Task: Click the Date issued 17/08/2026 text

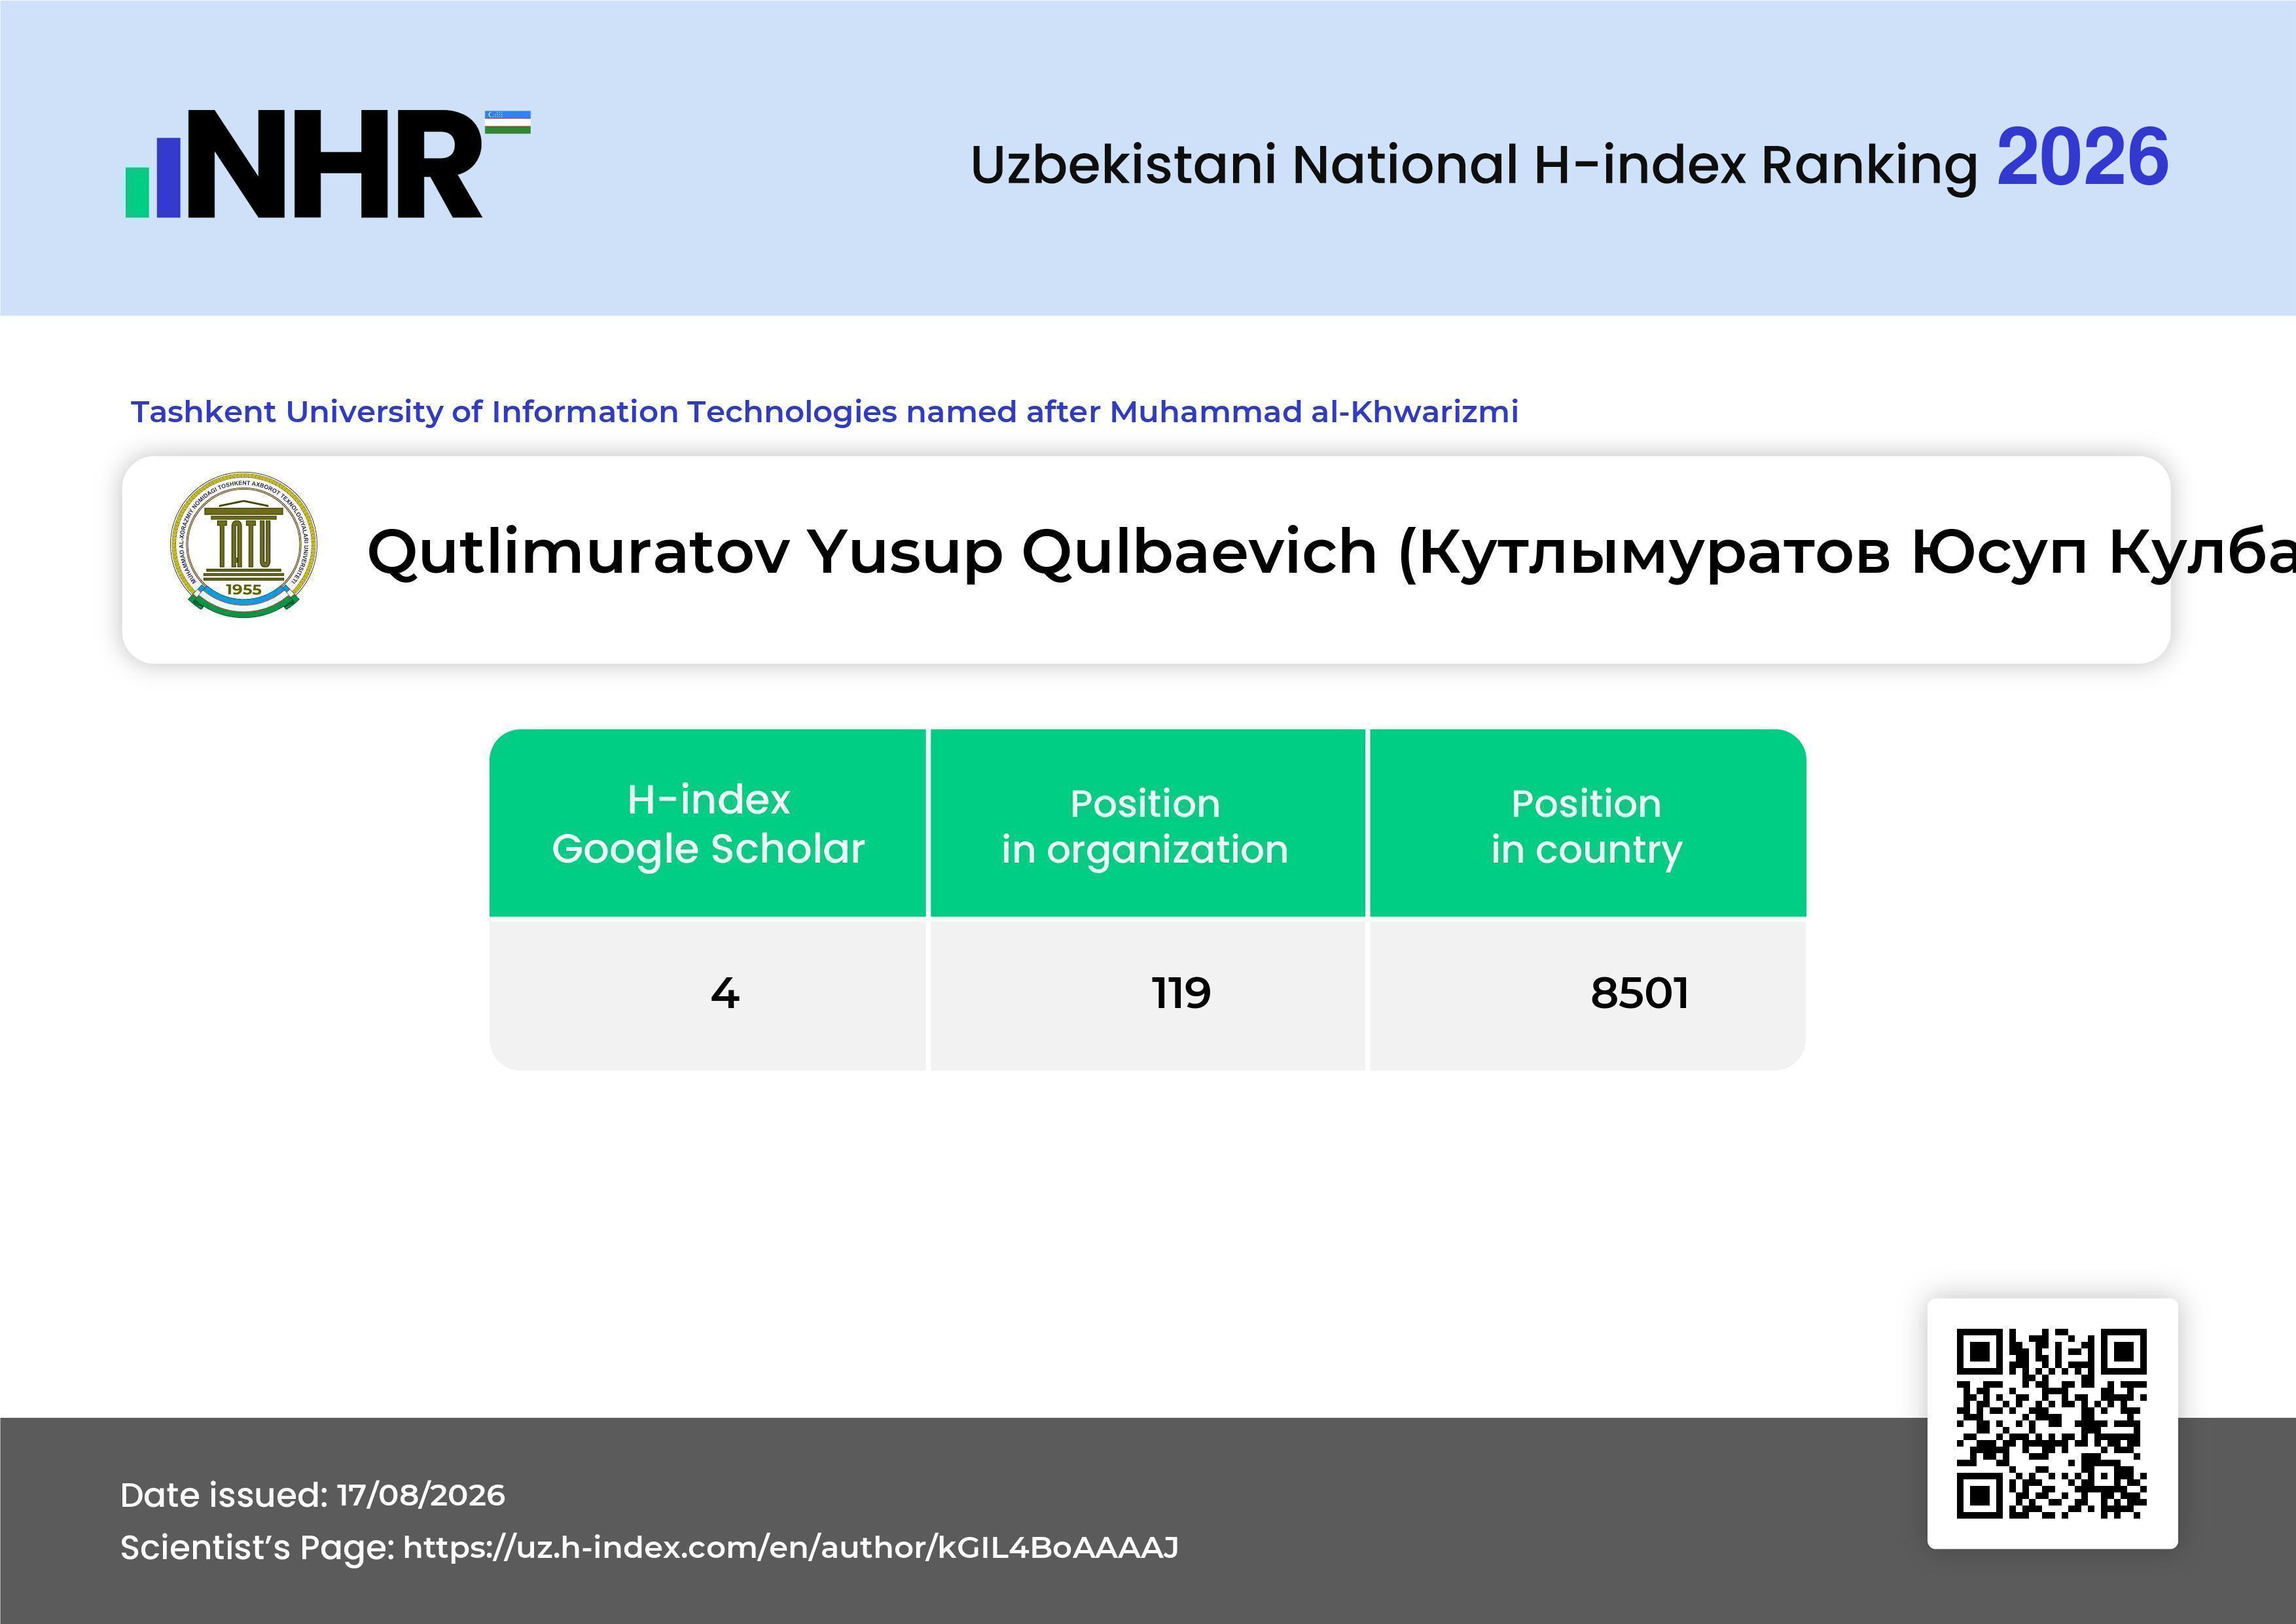Action: 313,1495
